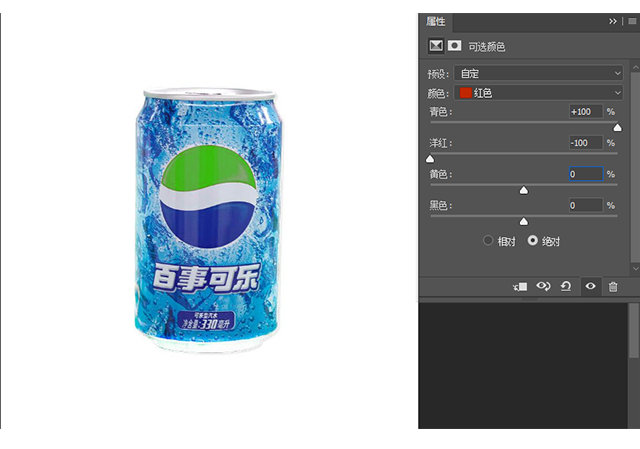Reset adjustment to defaults icon
This screenshot has height=449, width=640.
[x=566, y=287]
